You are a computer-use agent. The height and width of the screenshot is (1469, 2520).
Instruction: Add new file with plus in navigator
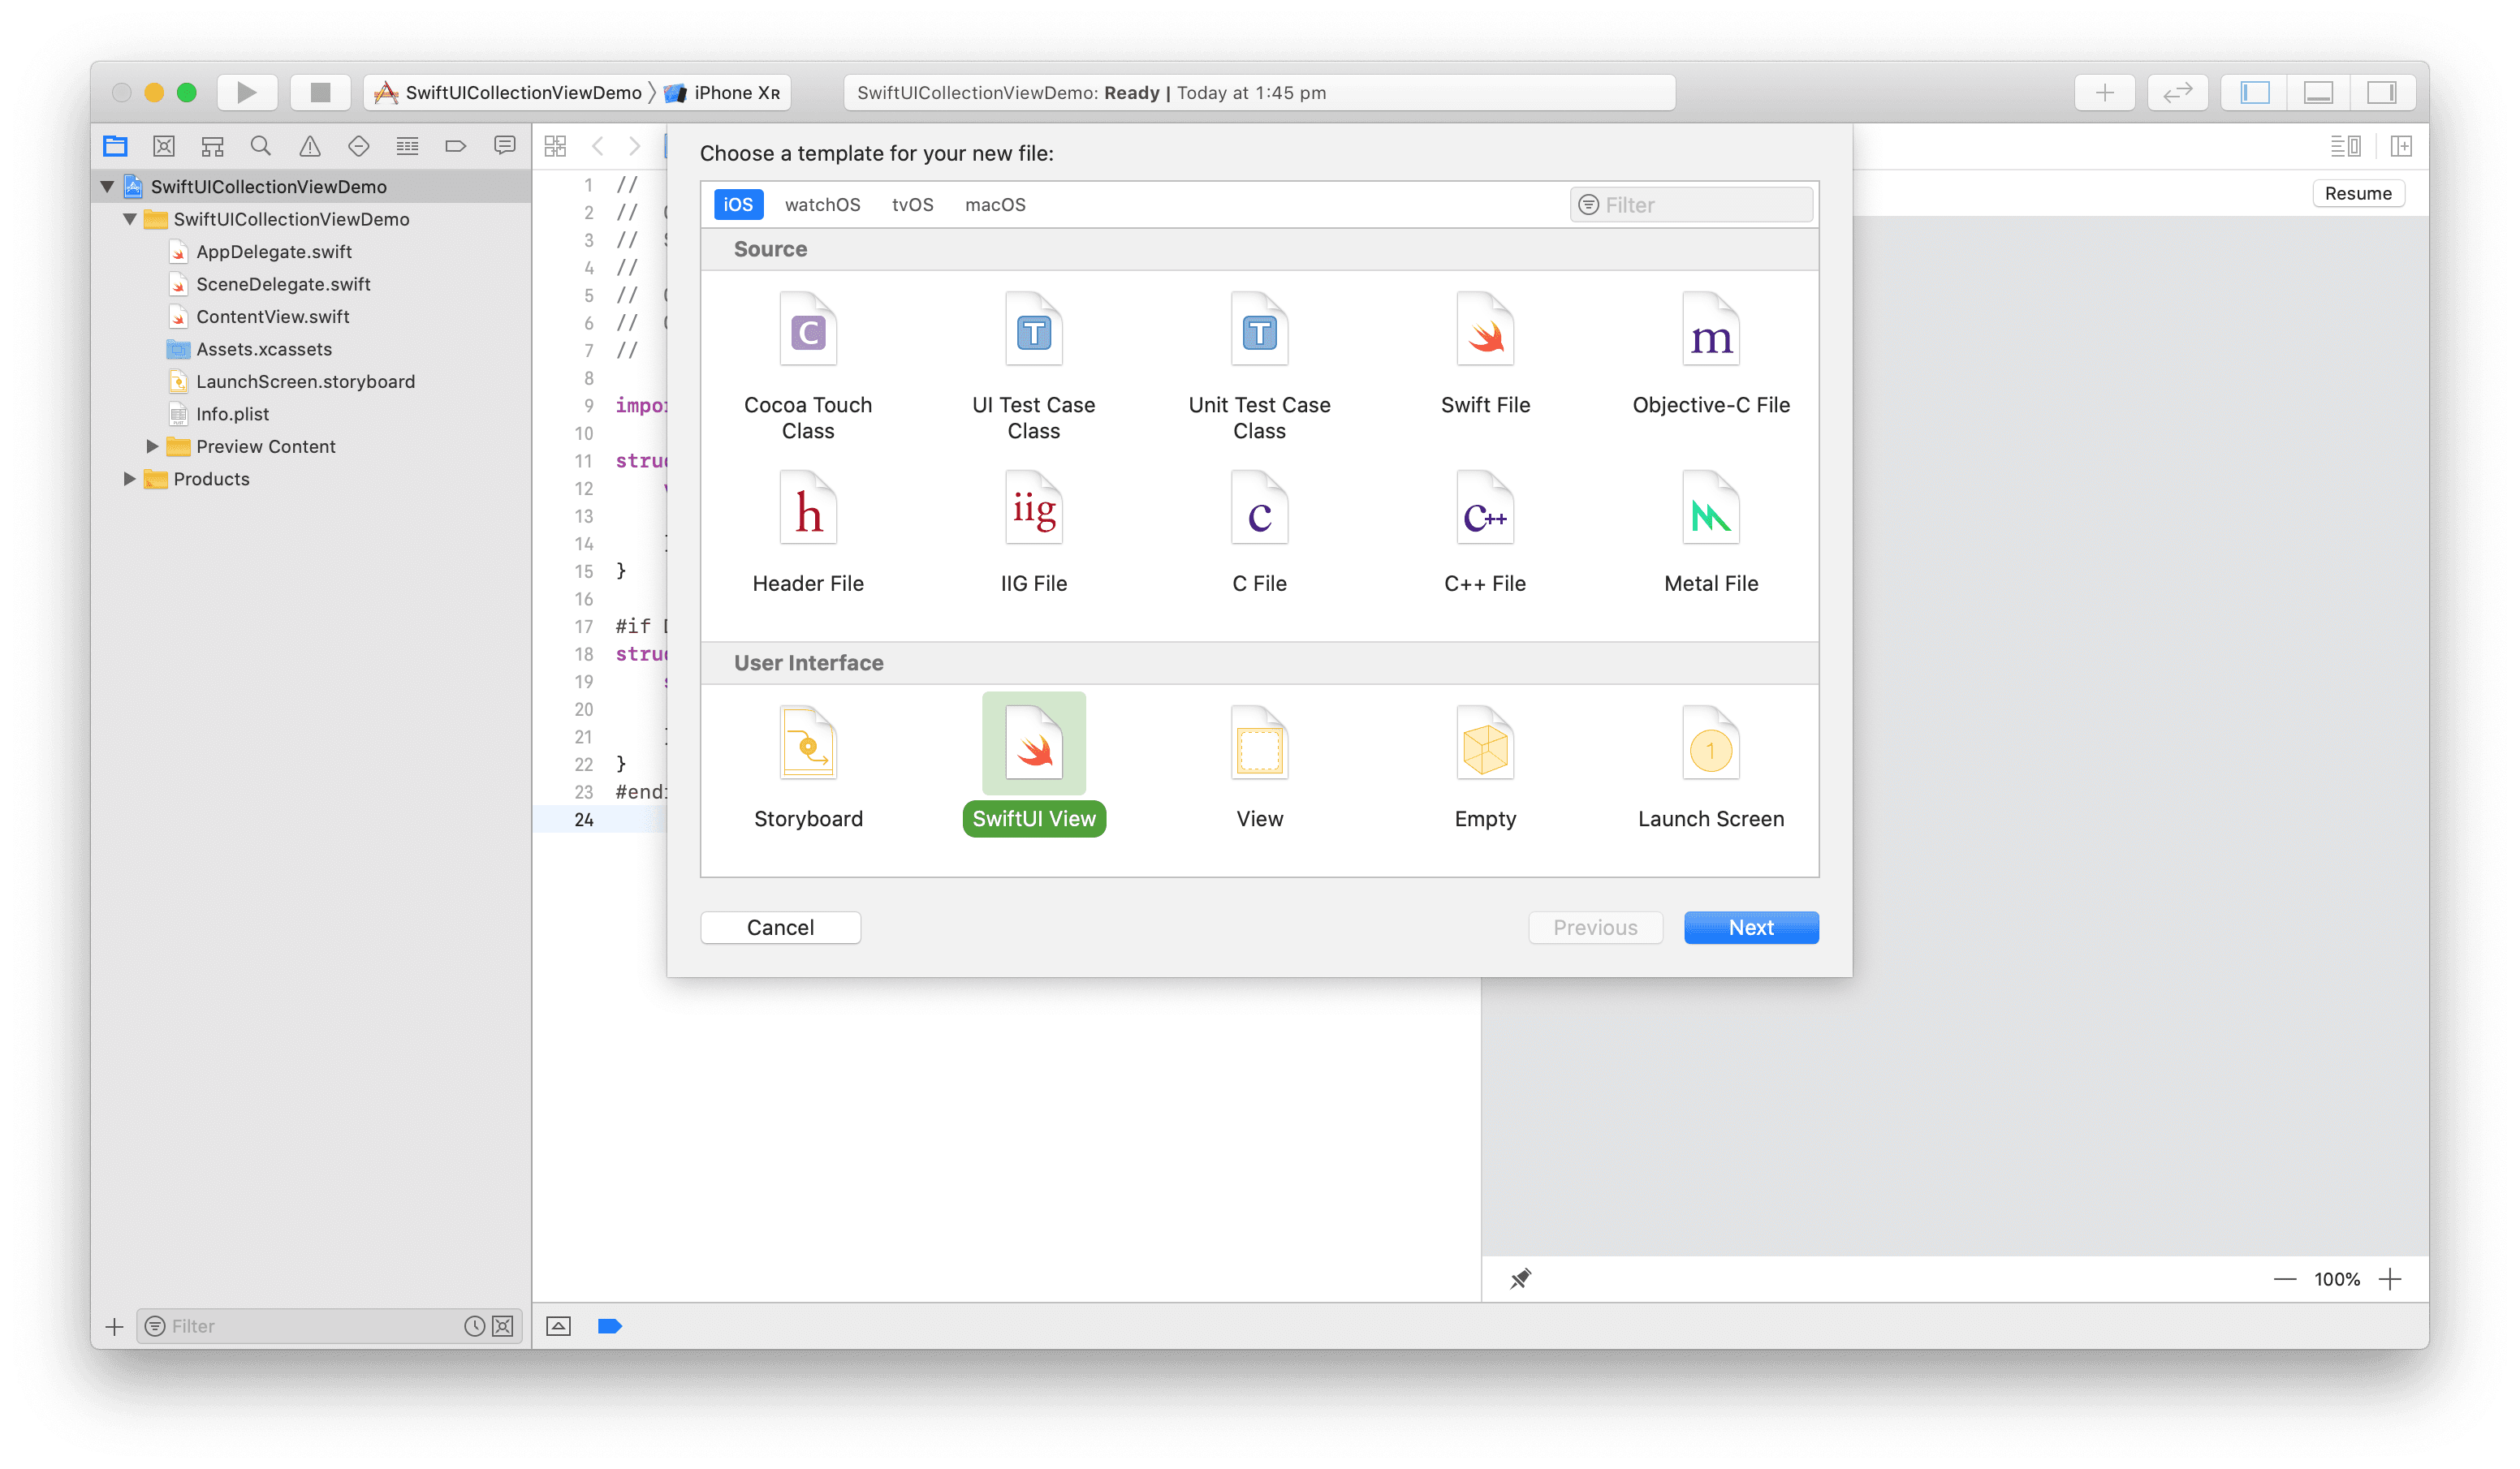(114, 1326)
